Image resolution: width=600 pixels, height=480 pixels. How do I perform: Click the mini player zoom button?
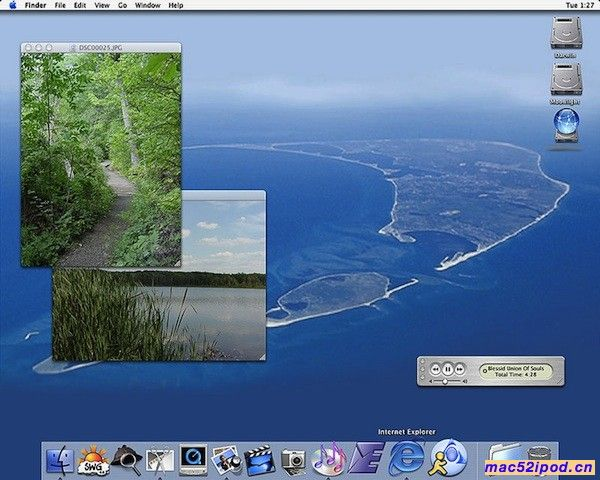tap(422, 377)
